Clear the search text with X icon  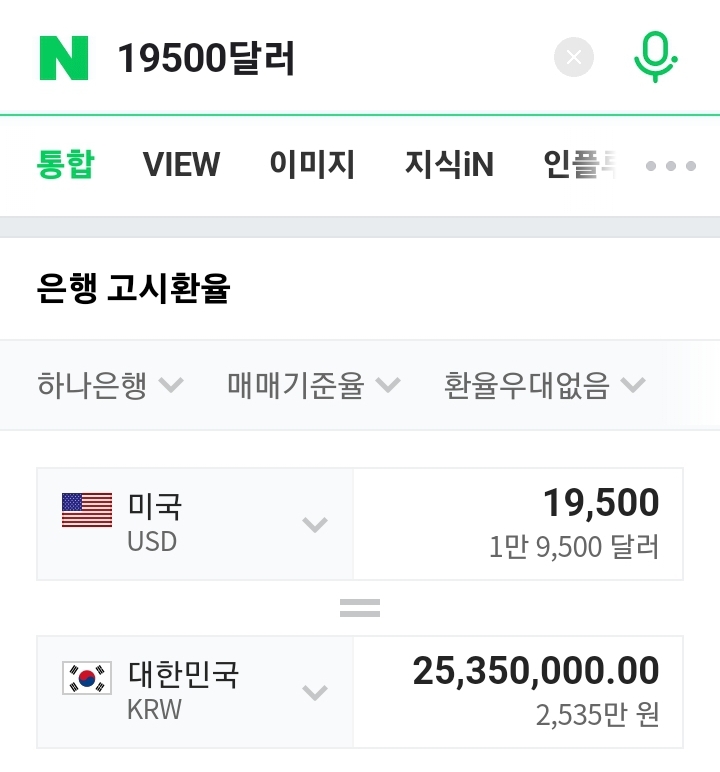[574, 58]
